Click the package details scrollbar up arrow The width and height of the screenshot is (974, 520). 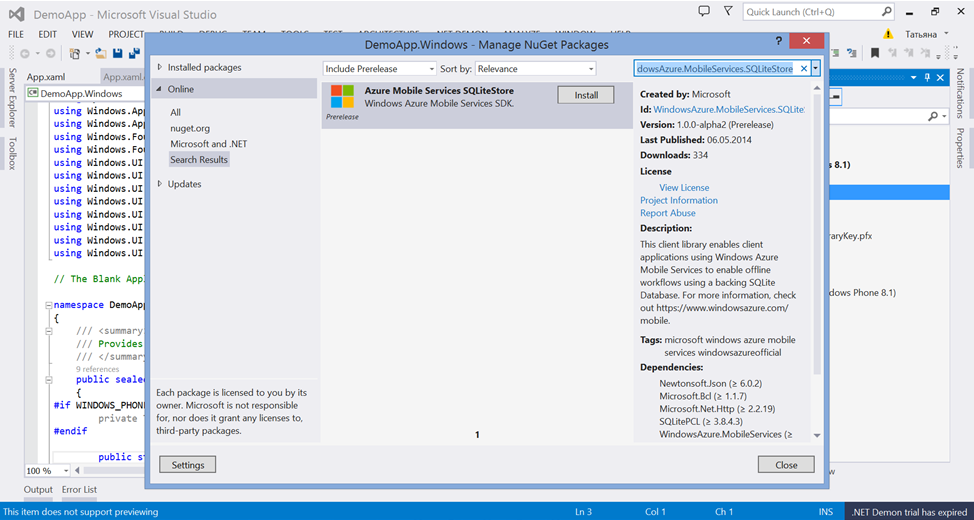pyautogui.click(x=817, y=88)
